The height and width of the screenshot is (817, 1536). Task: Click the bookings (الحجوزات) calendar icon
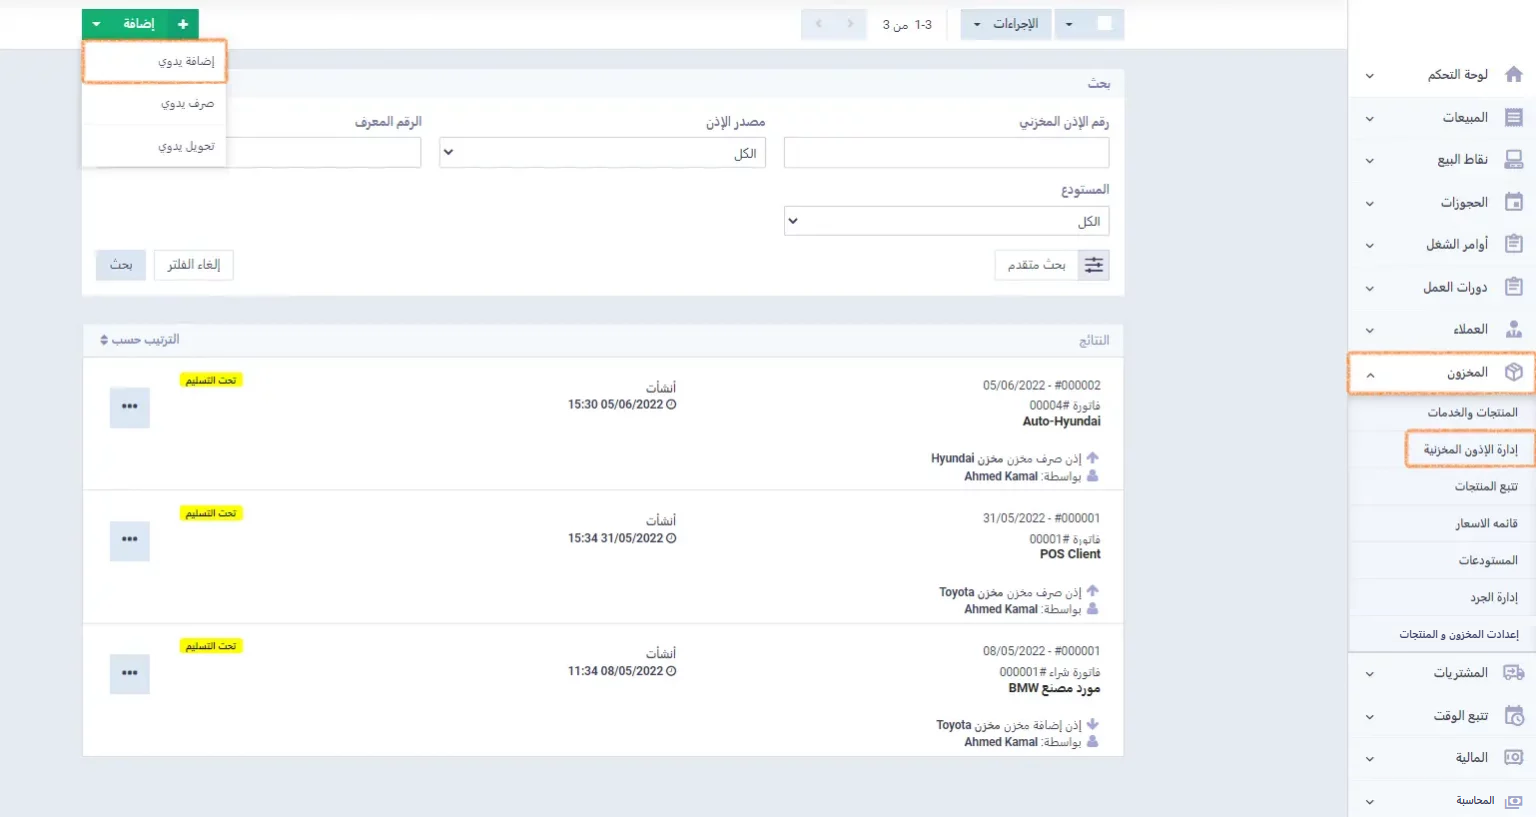point(1513,203)
